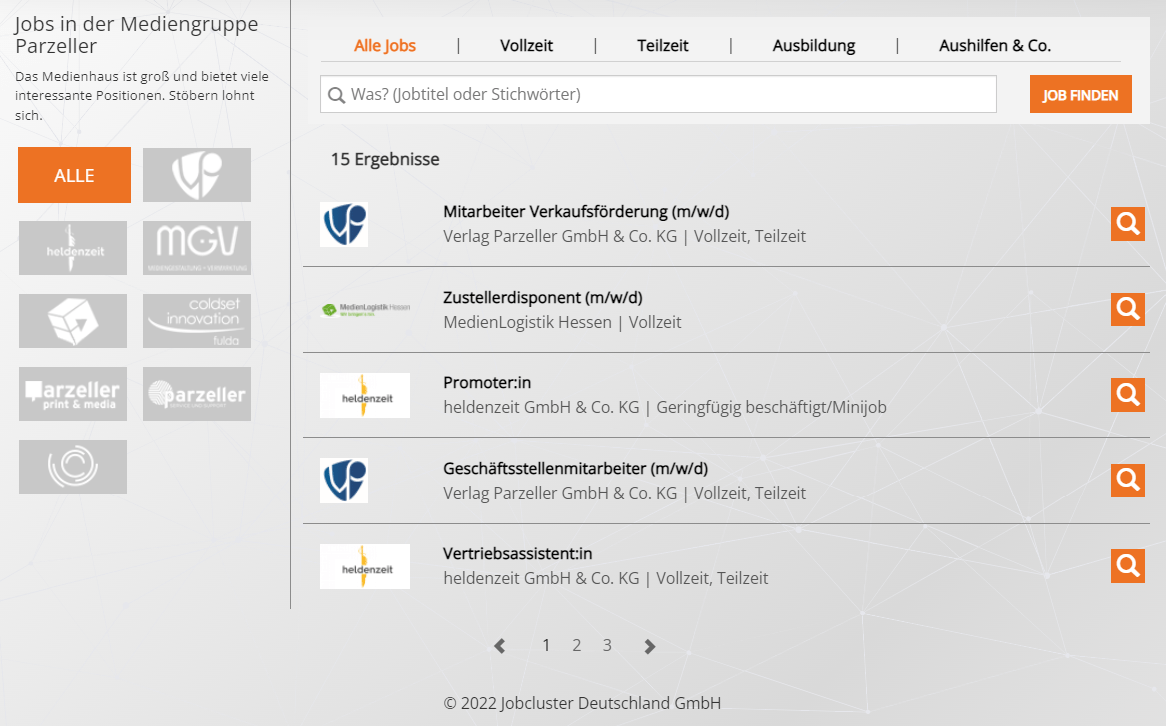Click the magnifier icon beside Vertriebsassistent:in
The image size is (1166, 726).
pyautogui.click(x=1127, y=565)
